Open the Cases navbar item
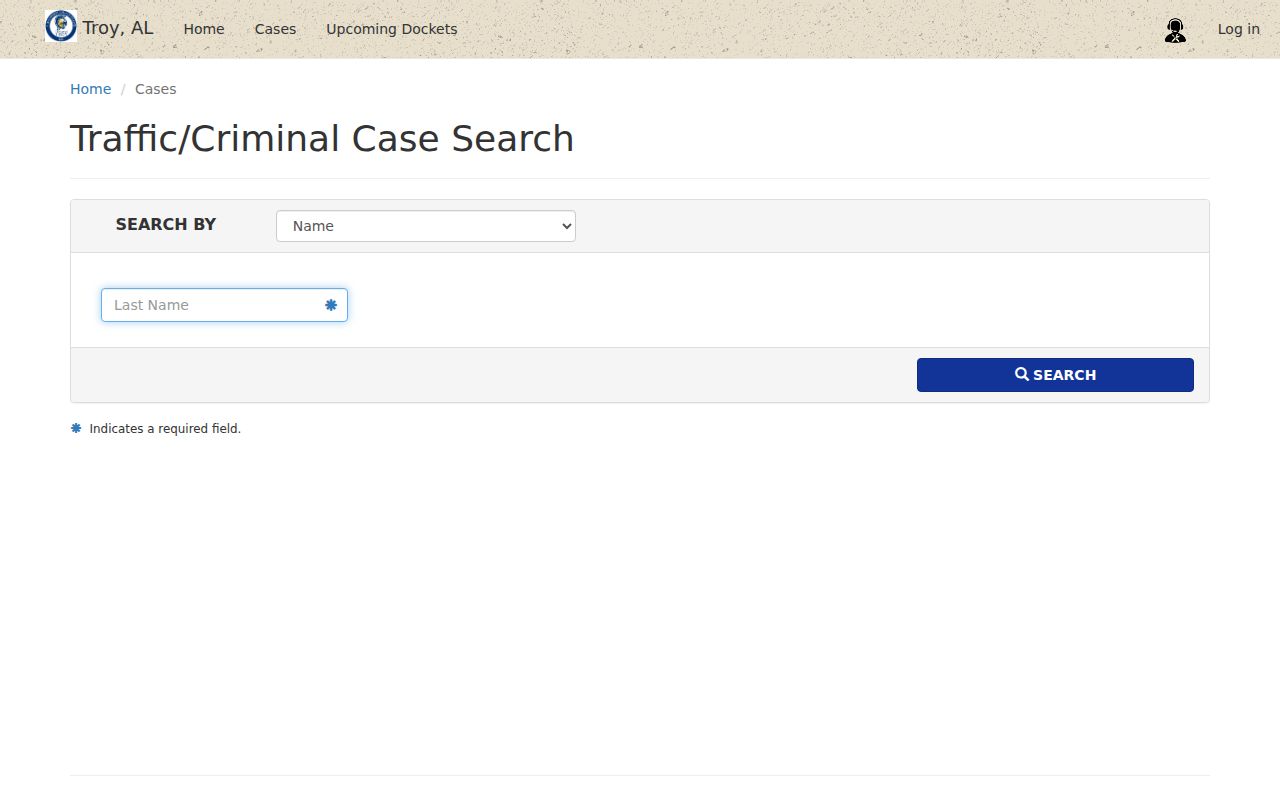Viewport: 1280px width, 800px height. pos(275,29)
